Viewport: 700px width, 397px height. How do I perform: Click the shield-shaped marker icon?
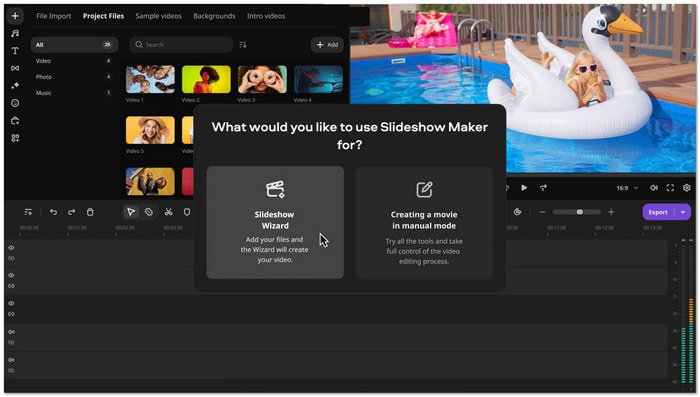pos(187,212)
